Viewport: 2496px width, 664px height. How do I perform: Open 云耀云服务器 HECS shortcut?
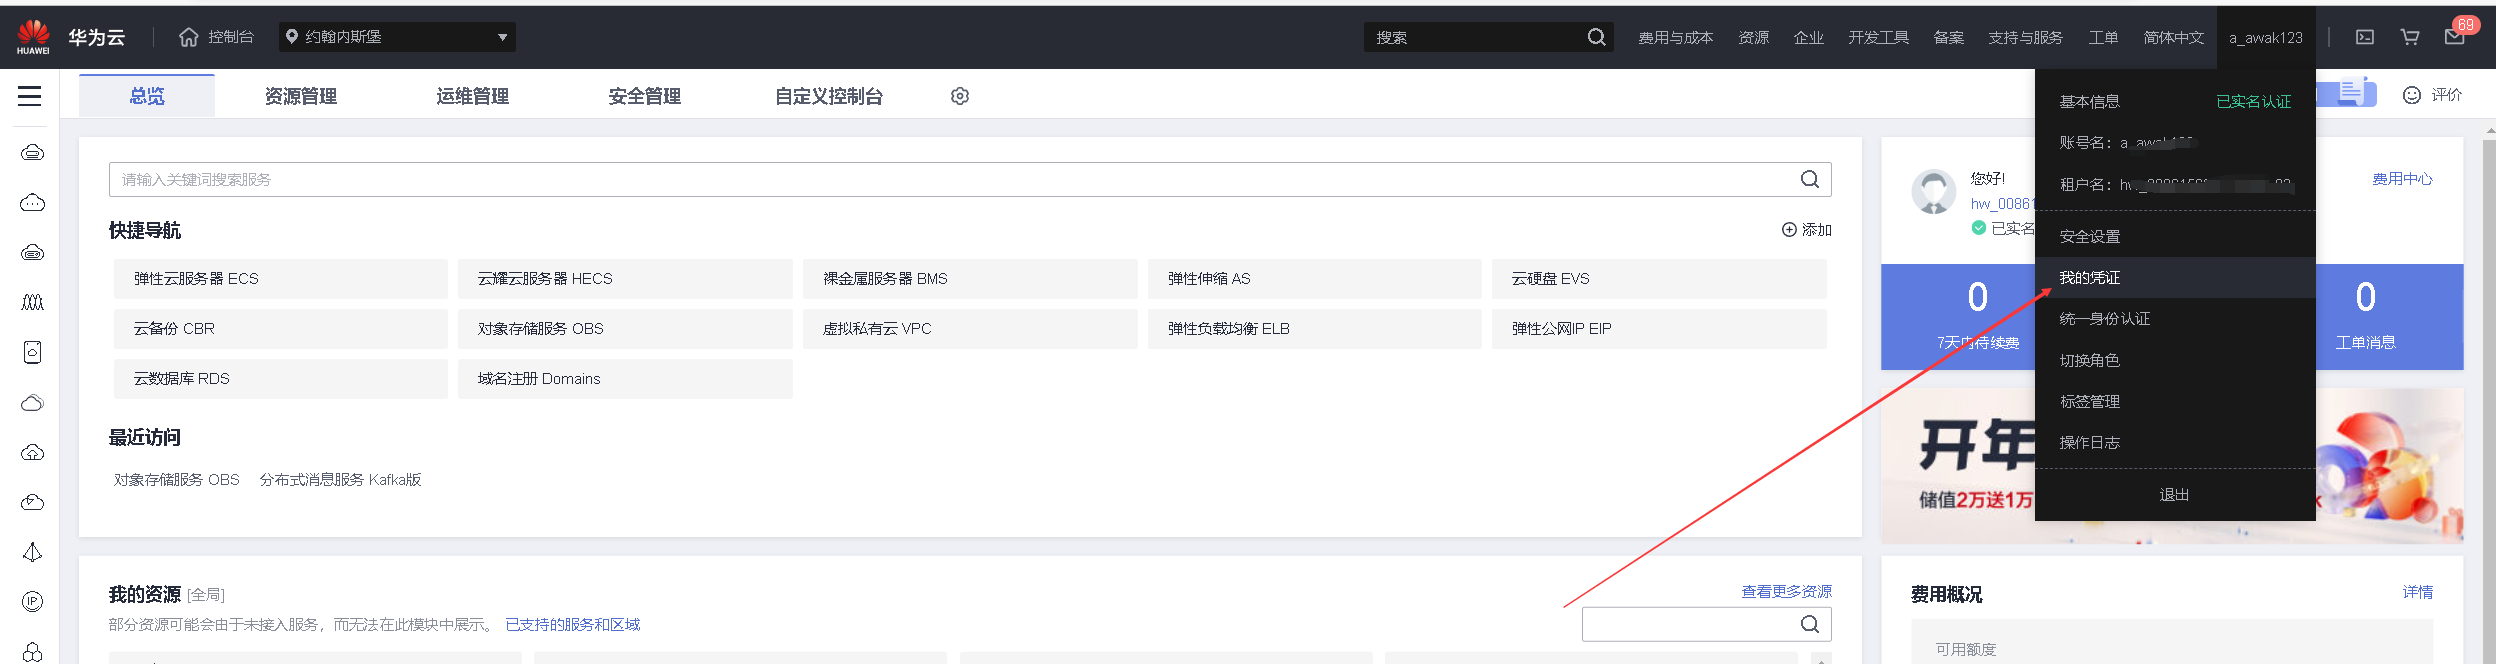pyautogui.click(x=625, y=279)
